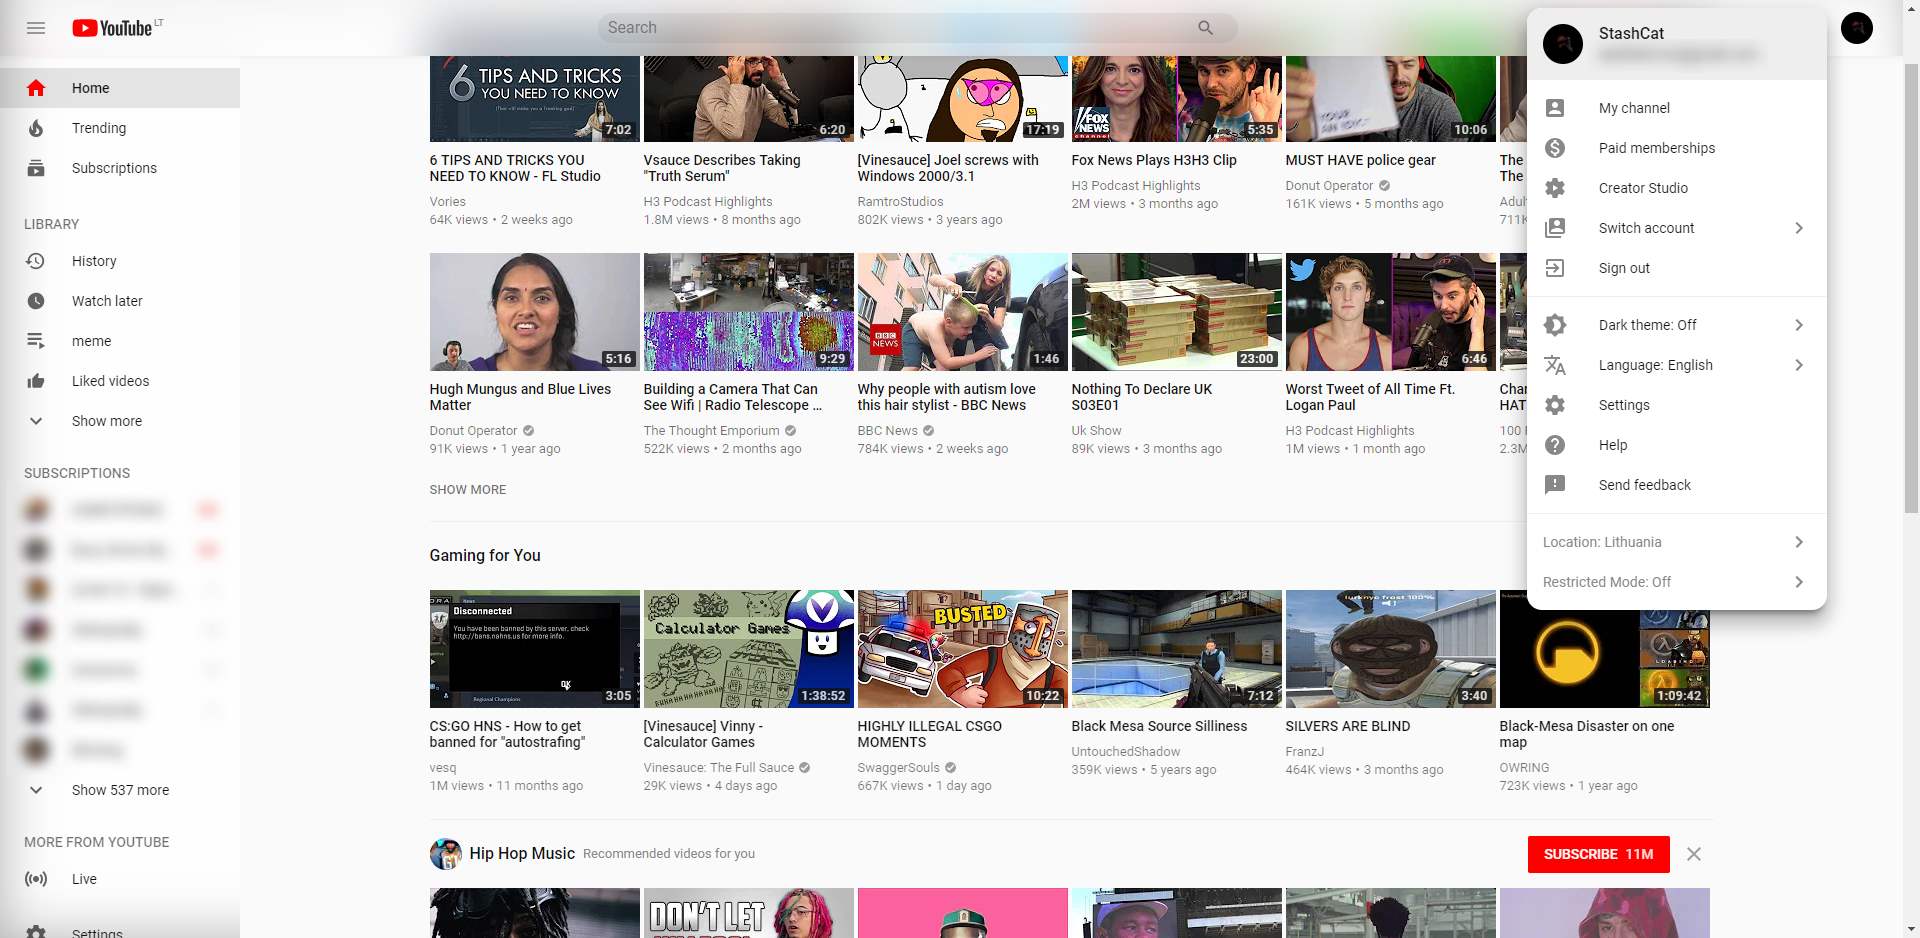The image size is (1920, 938).
Task: Open the hamburger guide menu icon
Action: pyautogui.click(x=36, y=28)
